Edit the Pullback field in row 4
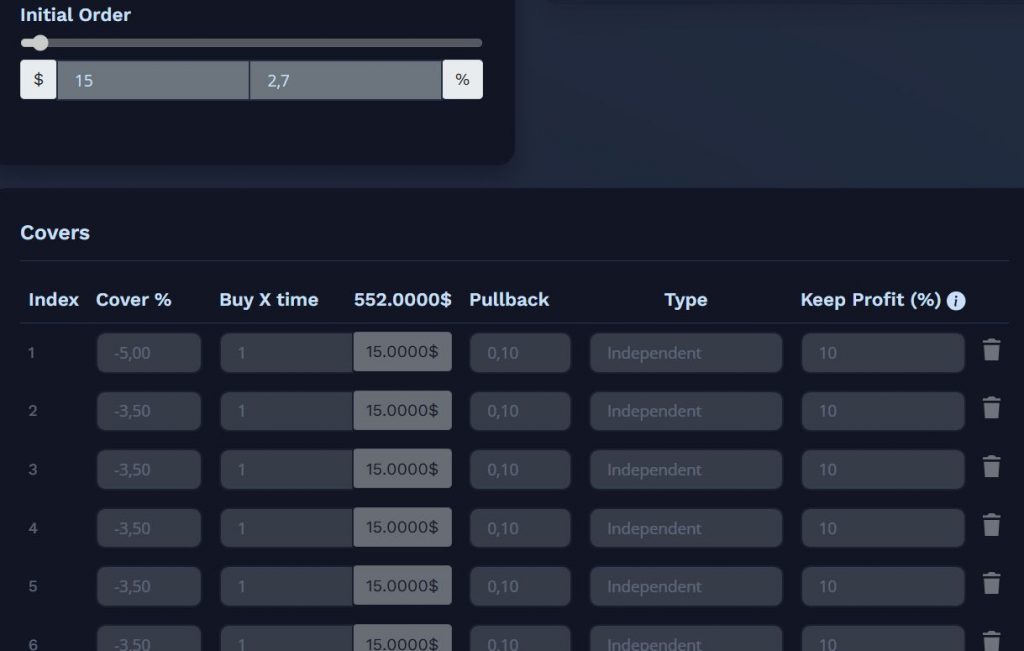 (520, 528)
